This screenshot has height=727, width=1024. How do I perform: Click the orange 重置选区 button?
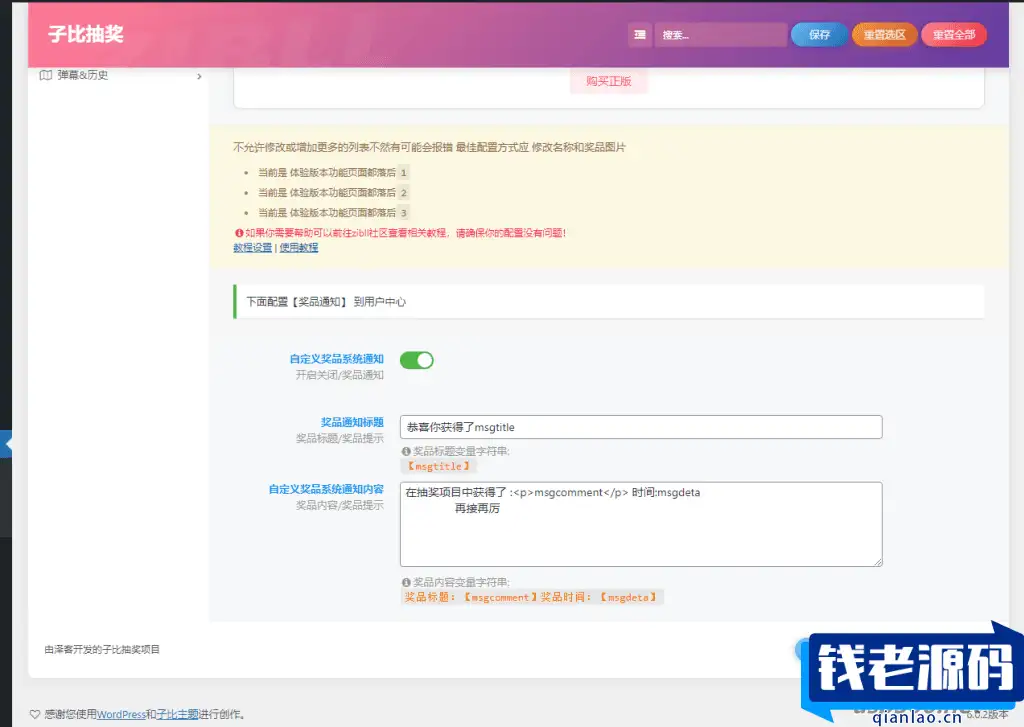pos(884,35)
